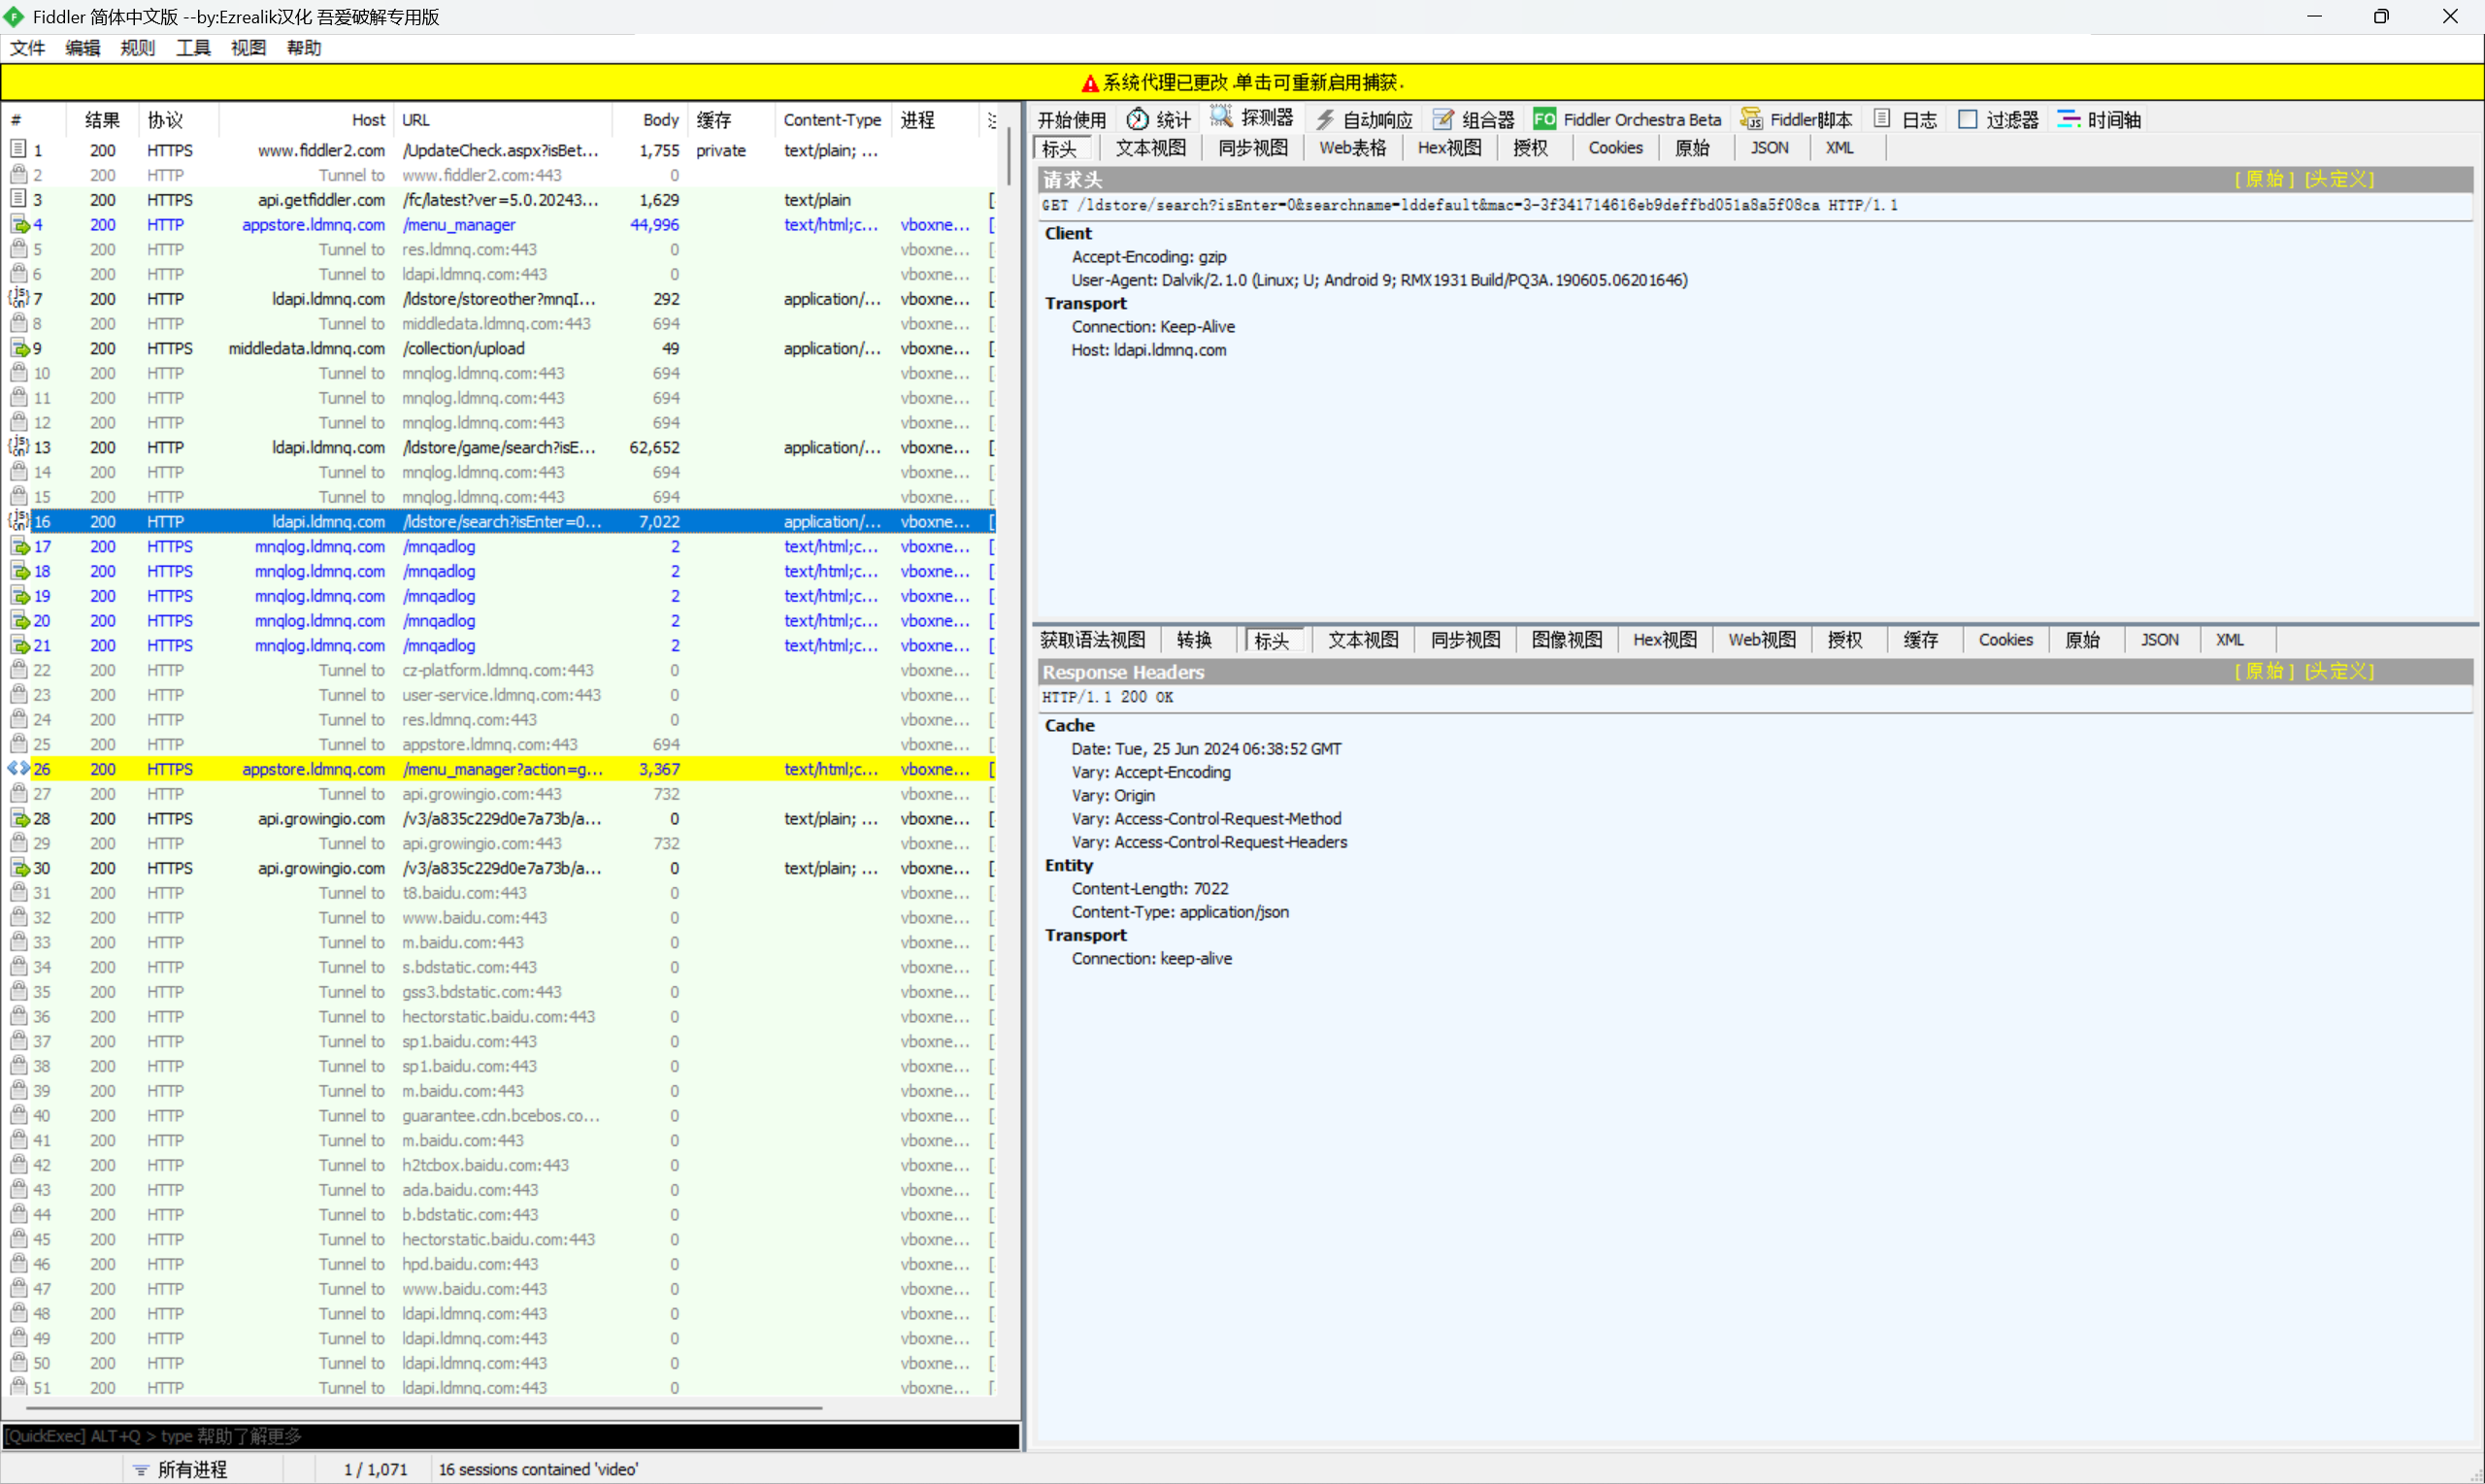Click the lock icon of session 2
This screenshot has height=1484, width=2485.
[x=18, y=174]
